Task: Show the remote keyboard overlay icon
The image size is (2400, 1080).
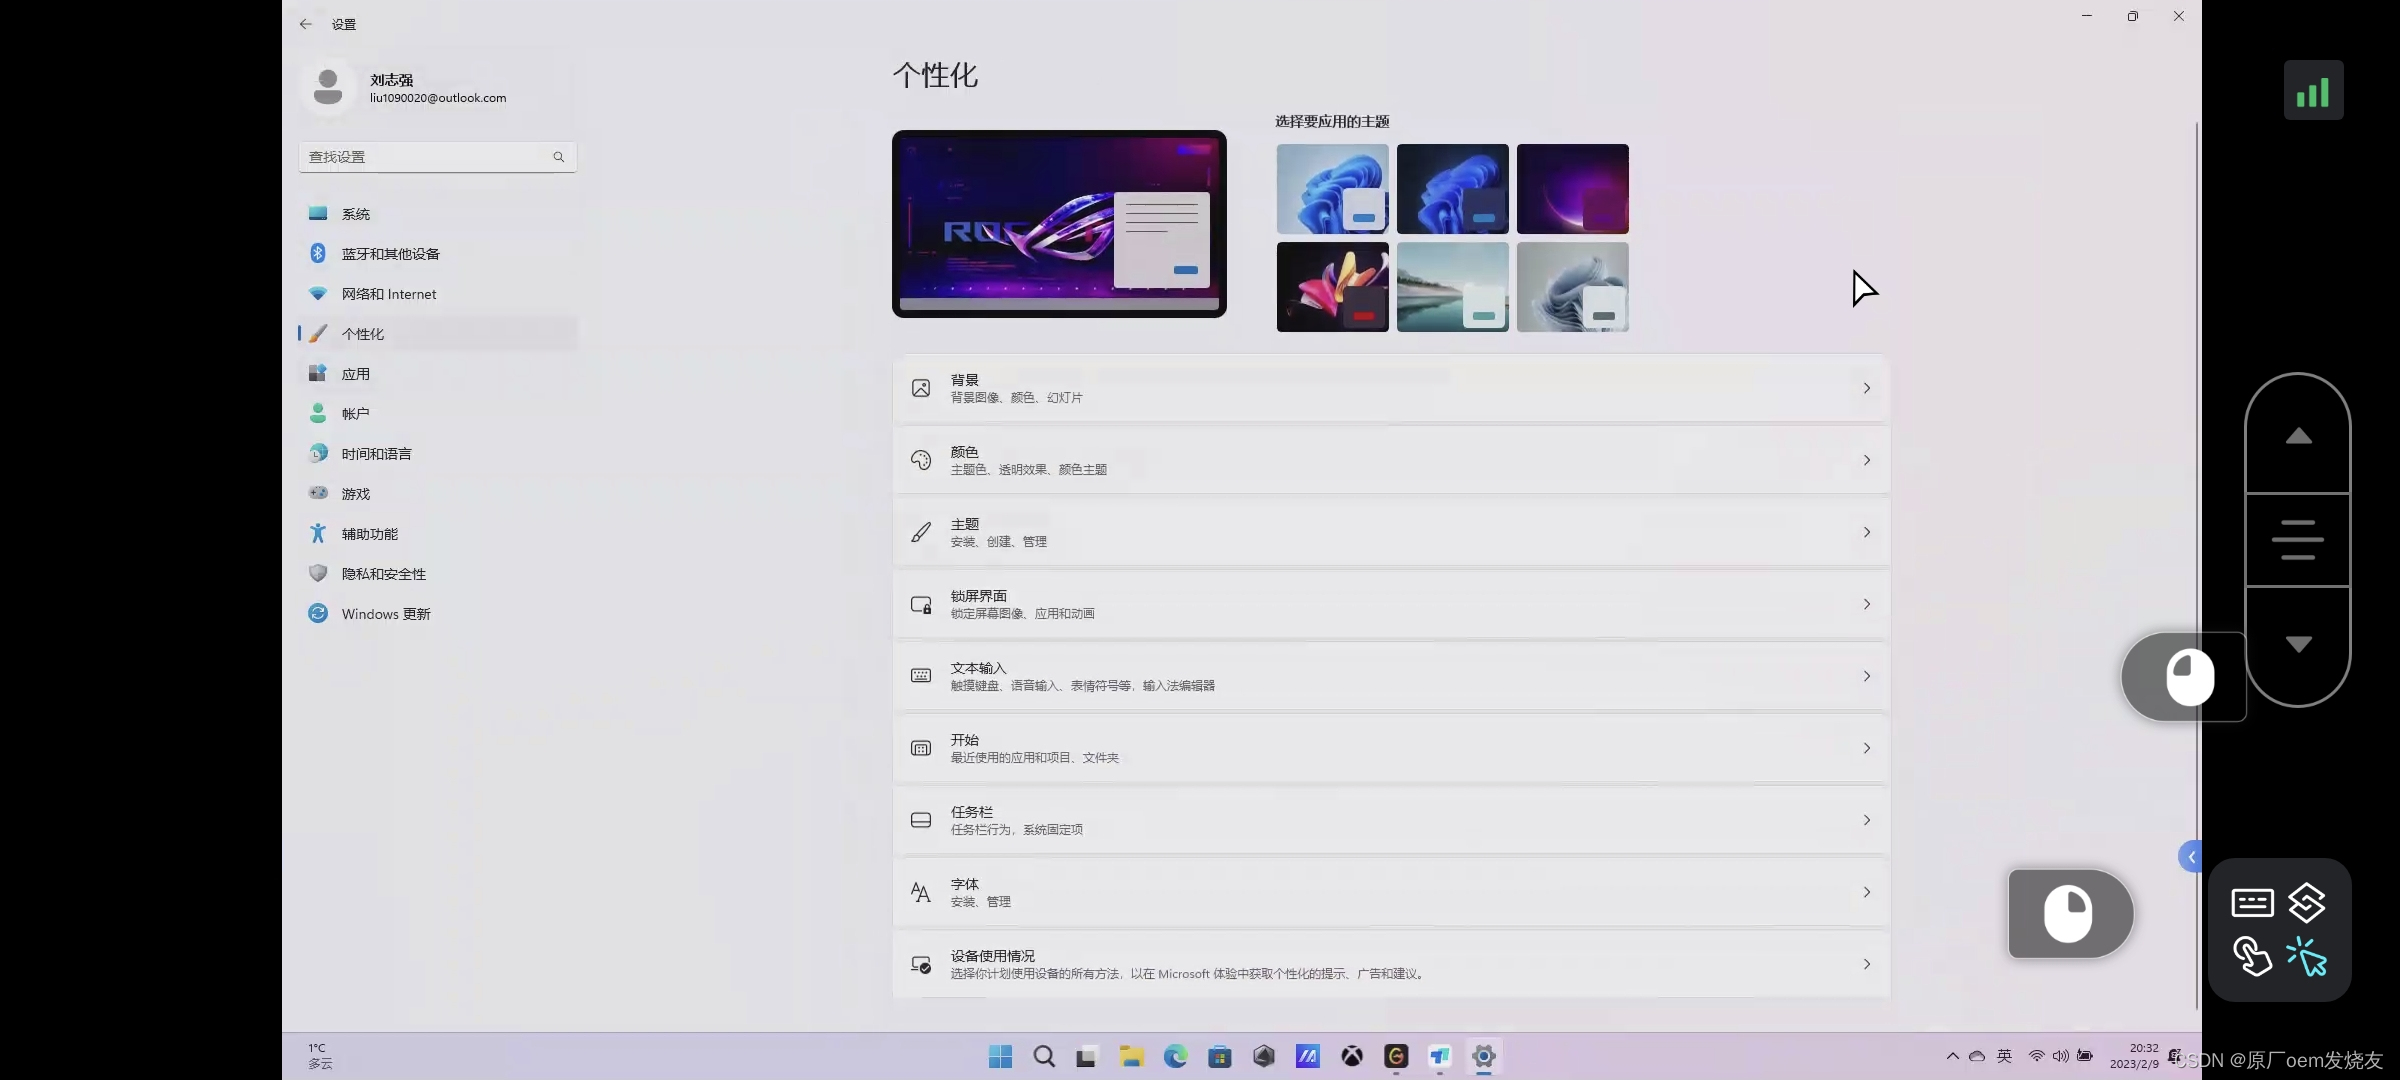Action: [x=2252, y=903]
